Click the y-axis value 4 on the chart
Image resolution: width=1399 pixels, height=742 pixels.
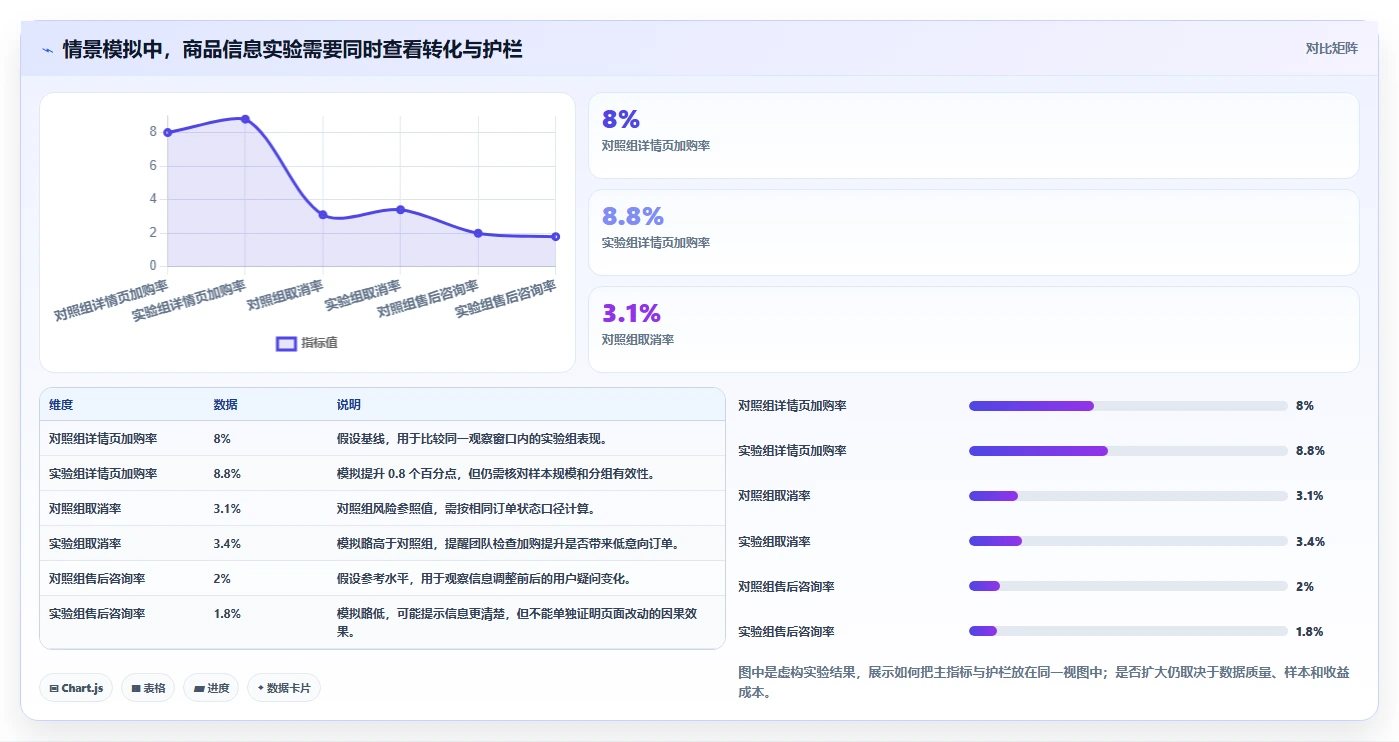tap(153, 199)
